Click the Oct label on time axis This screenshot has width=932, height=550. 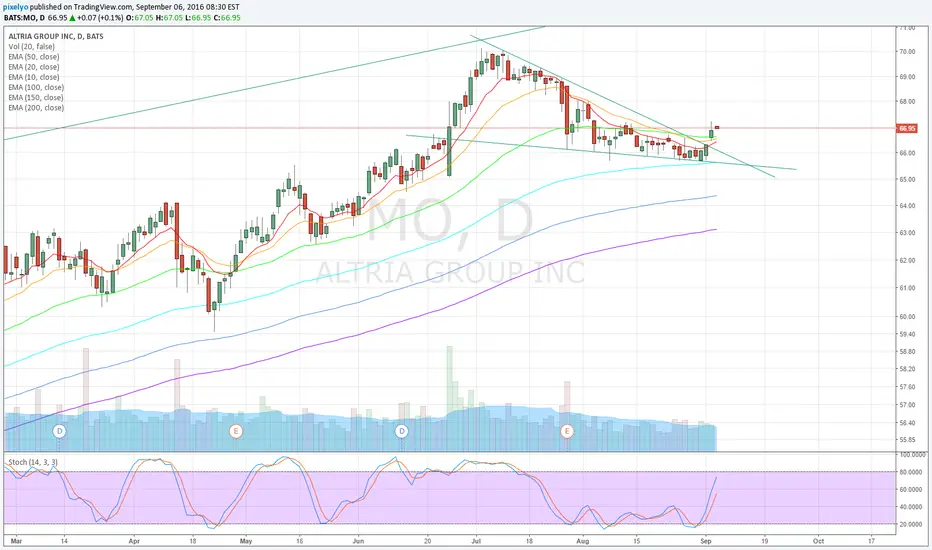818,541
